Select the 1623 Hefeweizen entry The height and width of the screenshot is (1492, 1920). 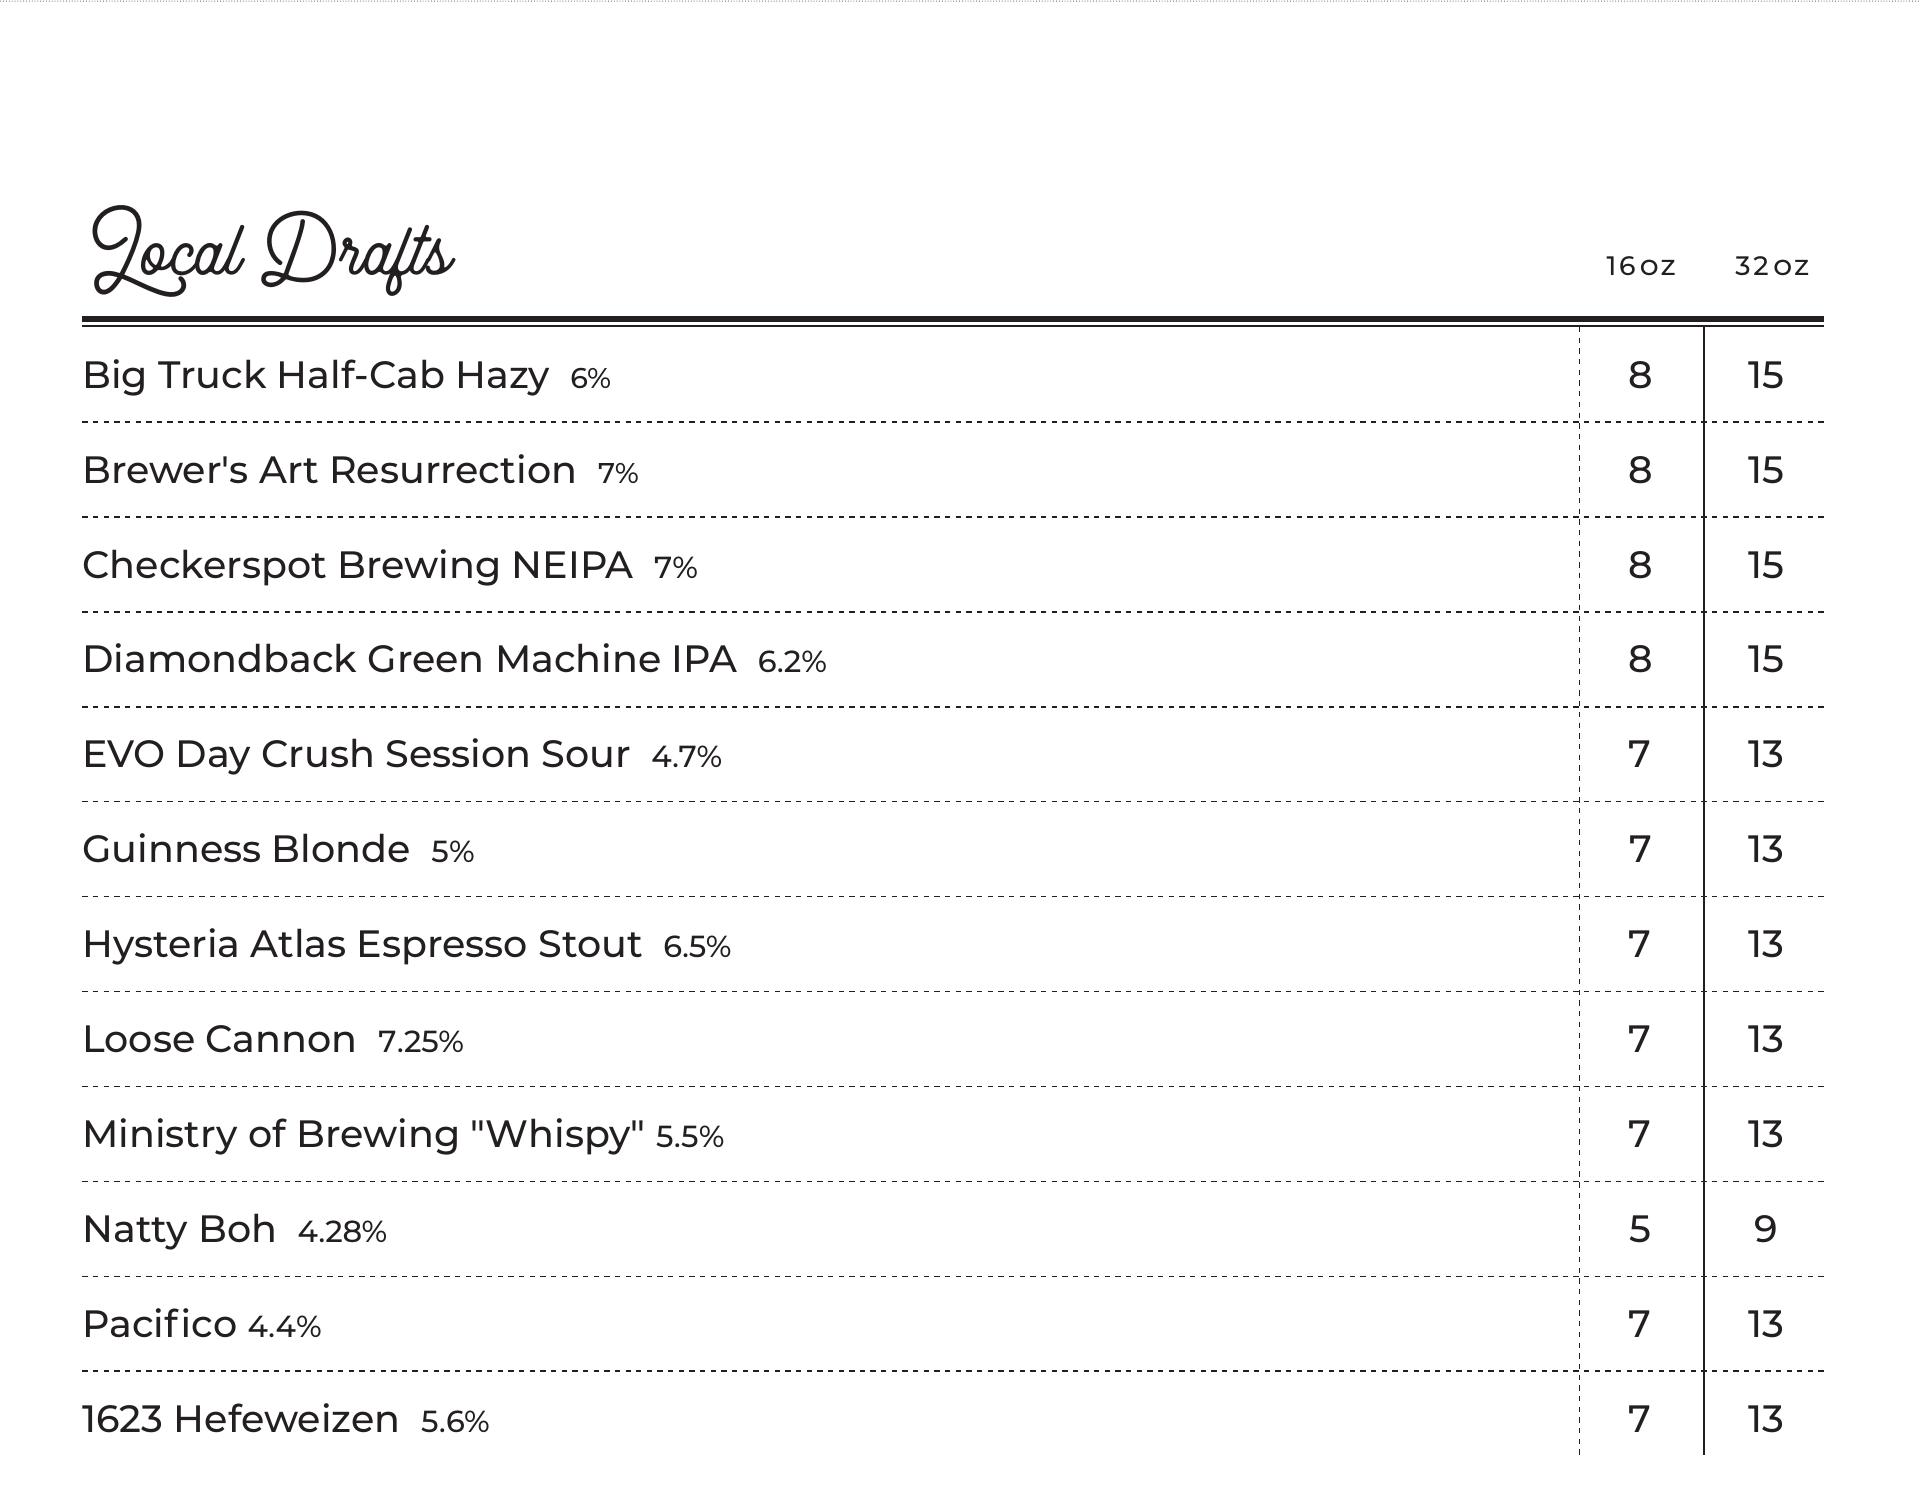240,1420
